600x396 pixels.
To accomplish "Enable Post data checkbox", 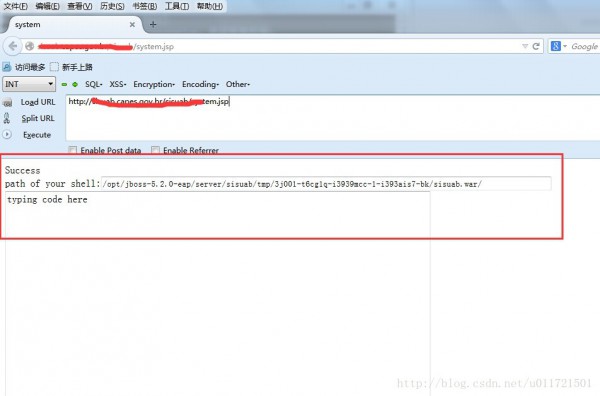I will [72, 150].
